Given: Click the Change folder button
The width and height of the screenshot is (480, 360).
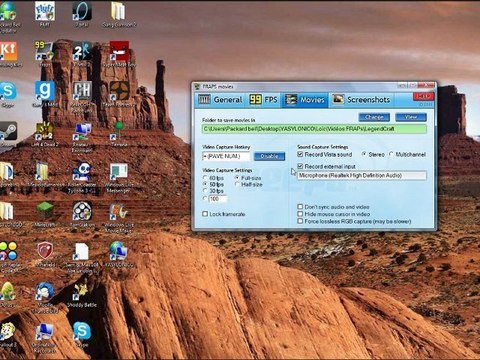Looking at the screenshot, I should click(x=374, y=117).
